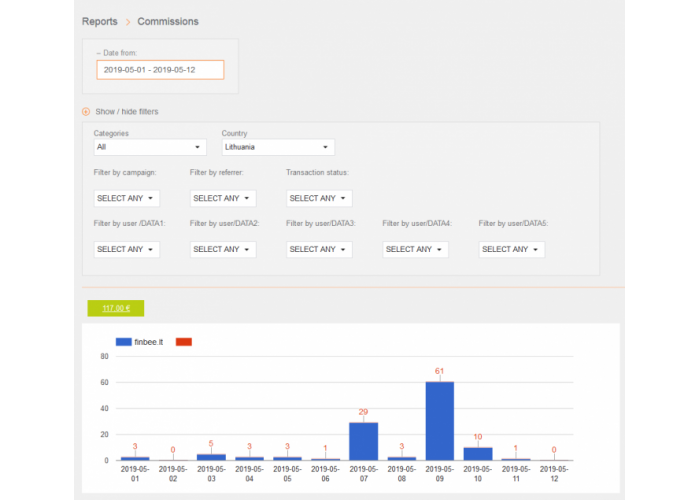Click the 2019-05-10 bar with value 10
This screenshot has width=700, height=500.
pos(478,454)
